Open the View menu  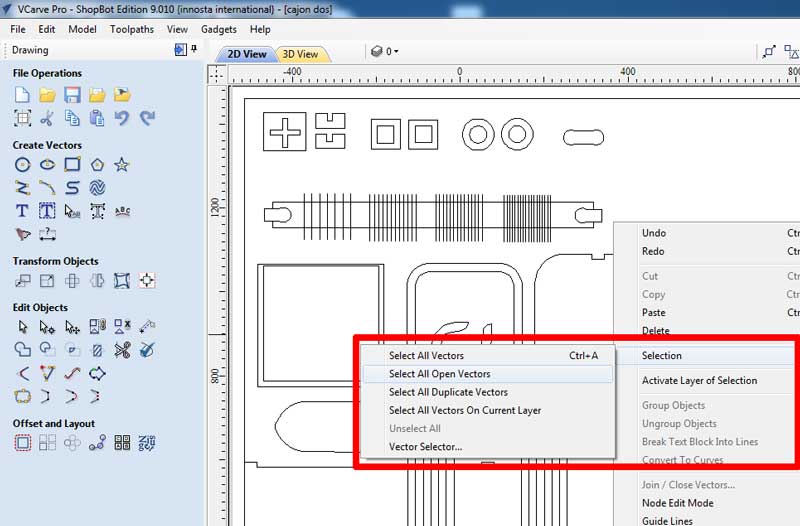[x=177, y=29]
